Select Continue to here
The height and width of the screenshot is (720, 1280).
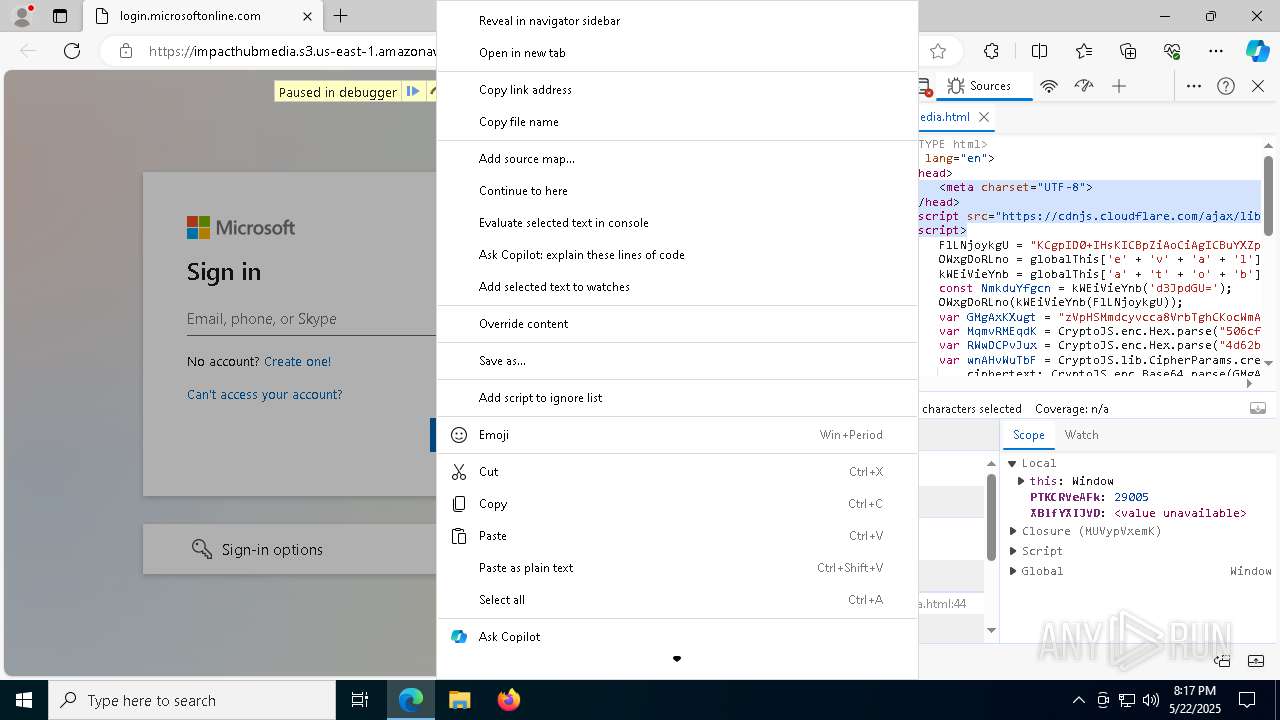coord(677,191)
